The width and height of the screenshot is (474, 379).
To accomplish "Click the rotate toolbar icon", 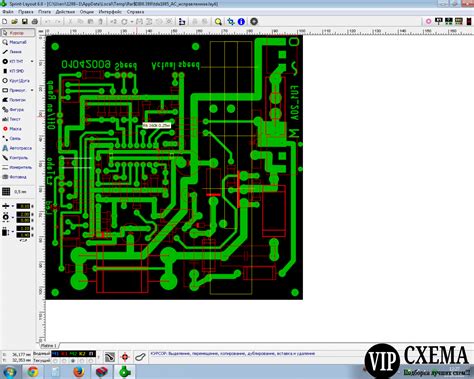I will click(x=124, y=22).
